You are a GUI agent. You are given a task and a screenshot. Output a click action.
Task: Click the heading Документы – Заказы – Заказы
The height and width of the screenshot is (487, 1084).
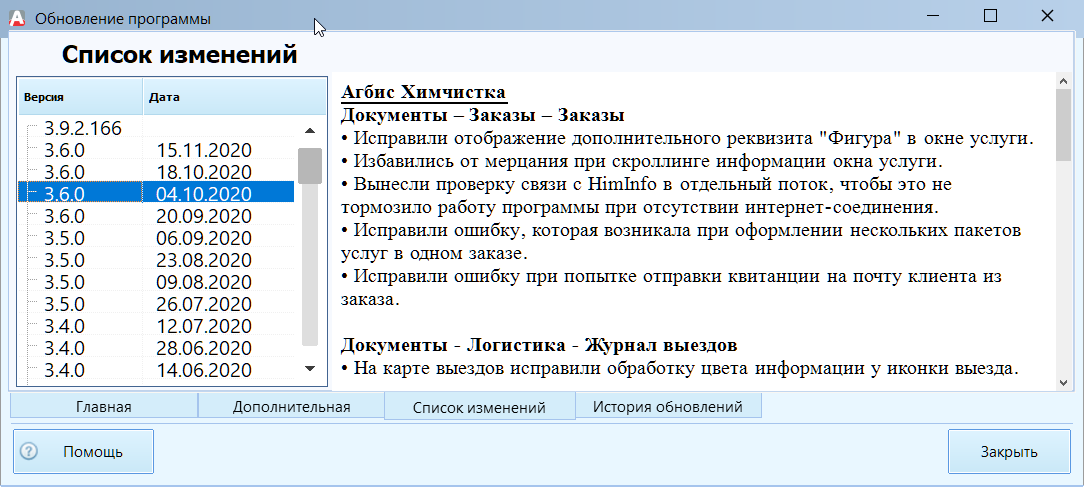(x=483, y=114)
